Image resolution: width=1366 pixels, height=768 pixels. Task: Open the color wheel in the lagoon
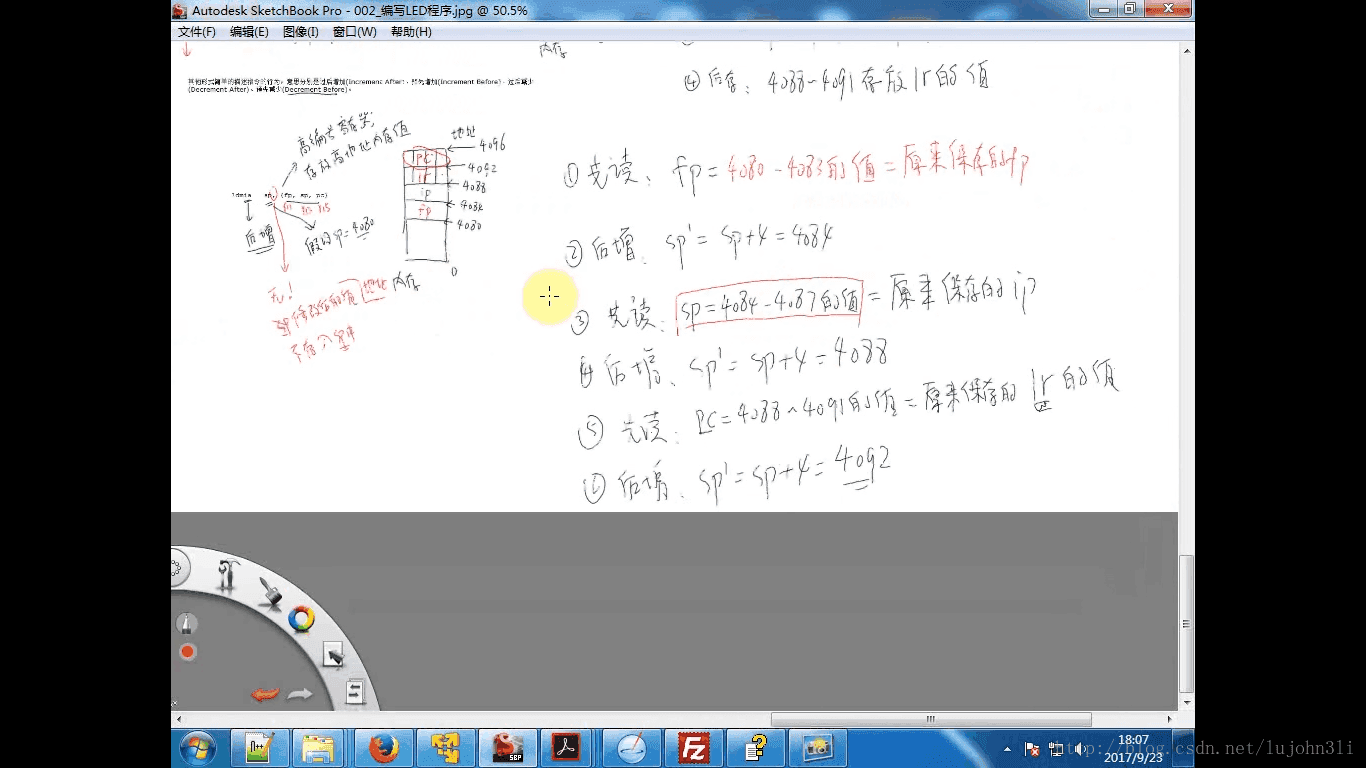(x=301, y=619)
